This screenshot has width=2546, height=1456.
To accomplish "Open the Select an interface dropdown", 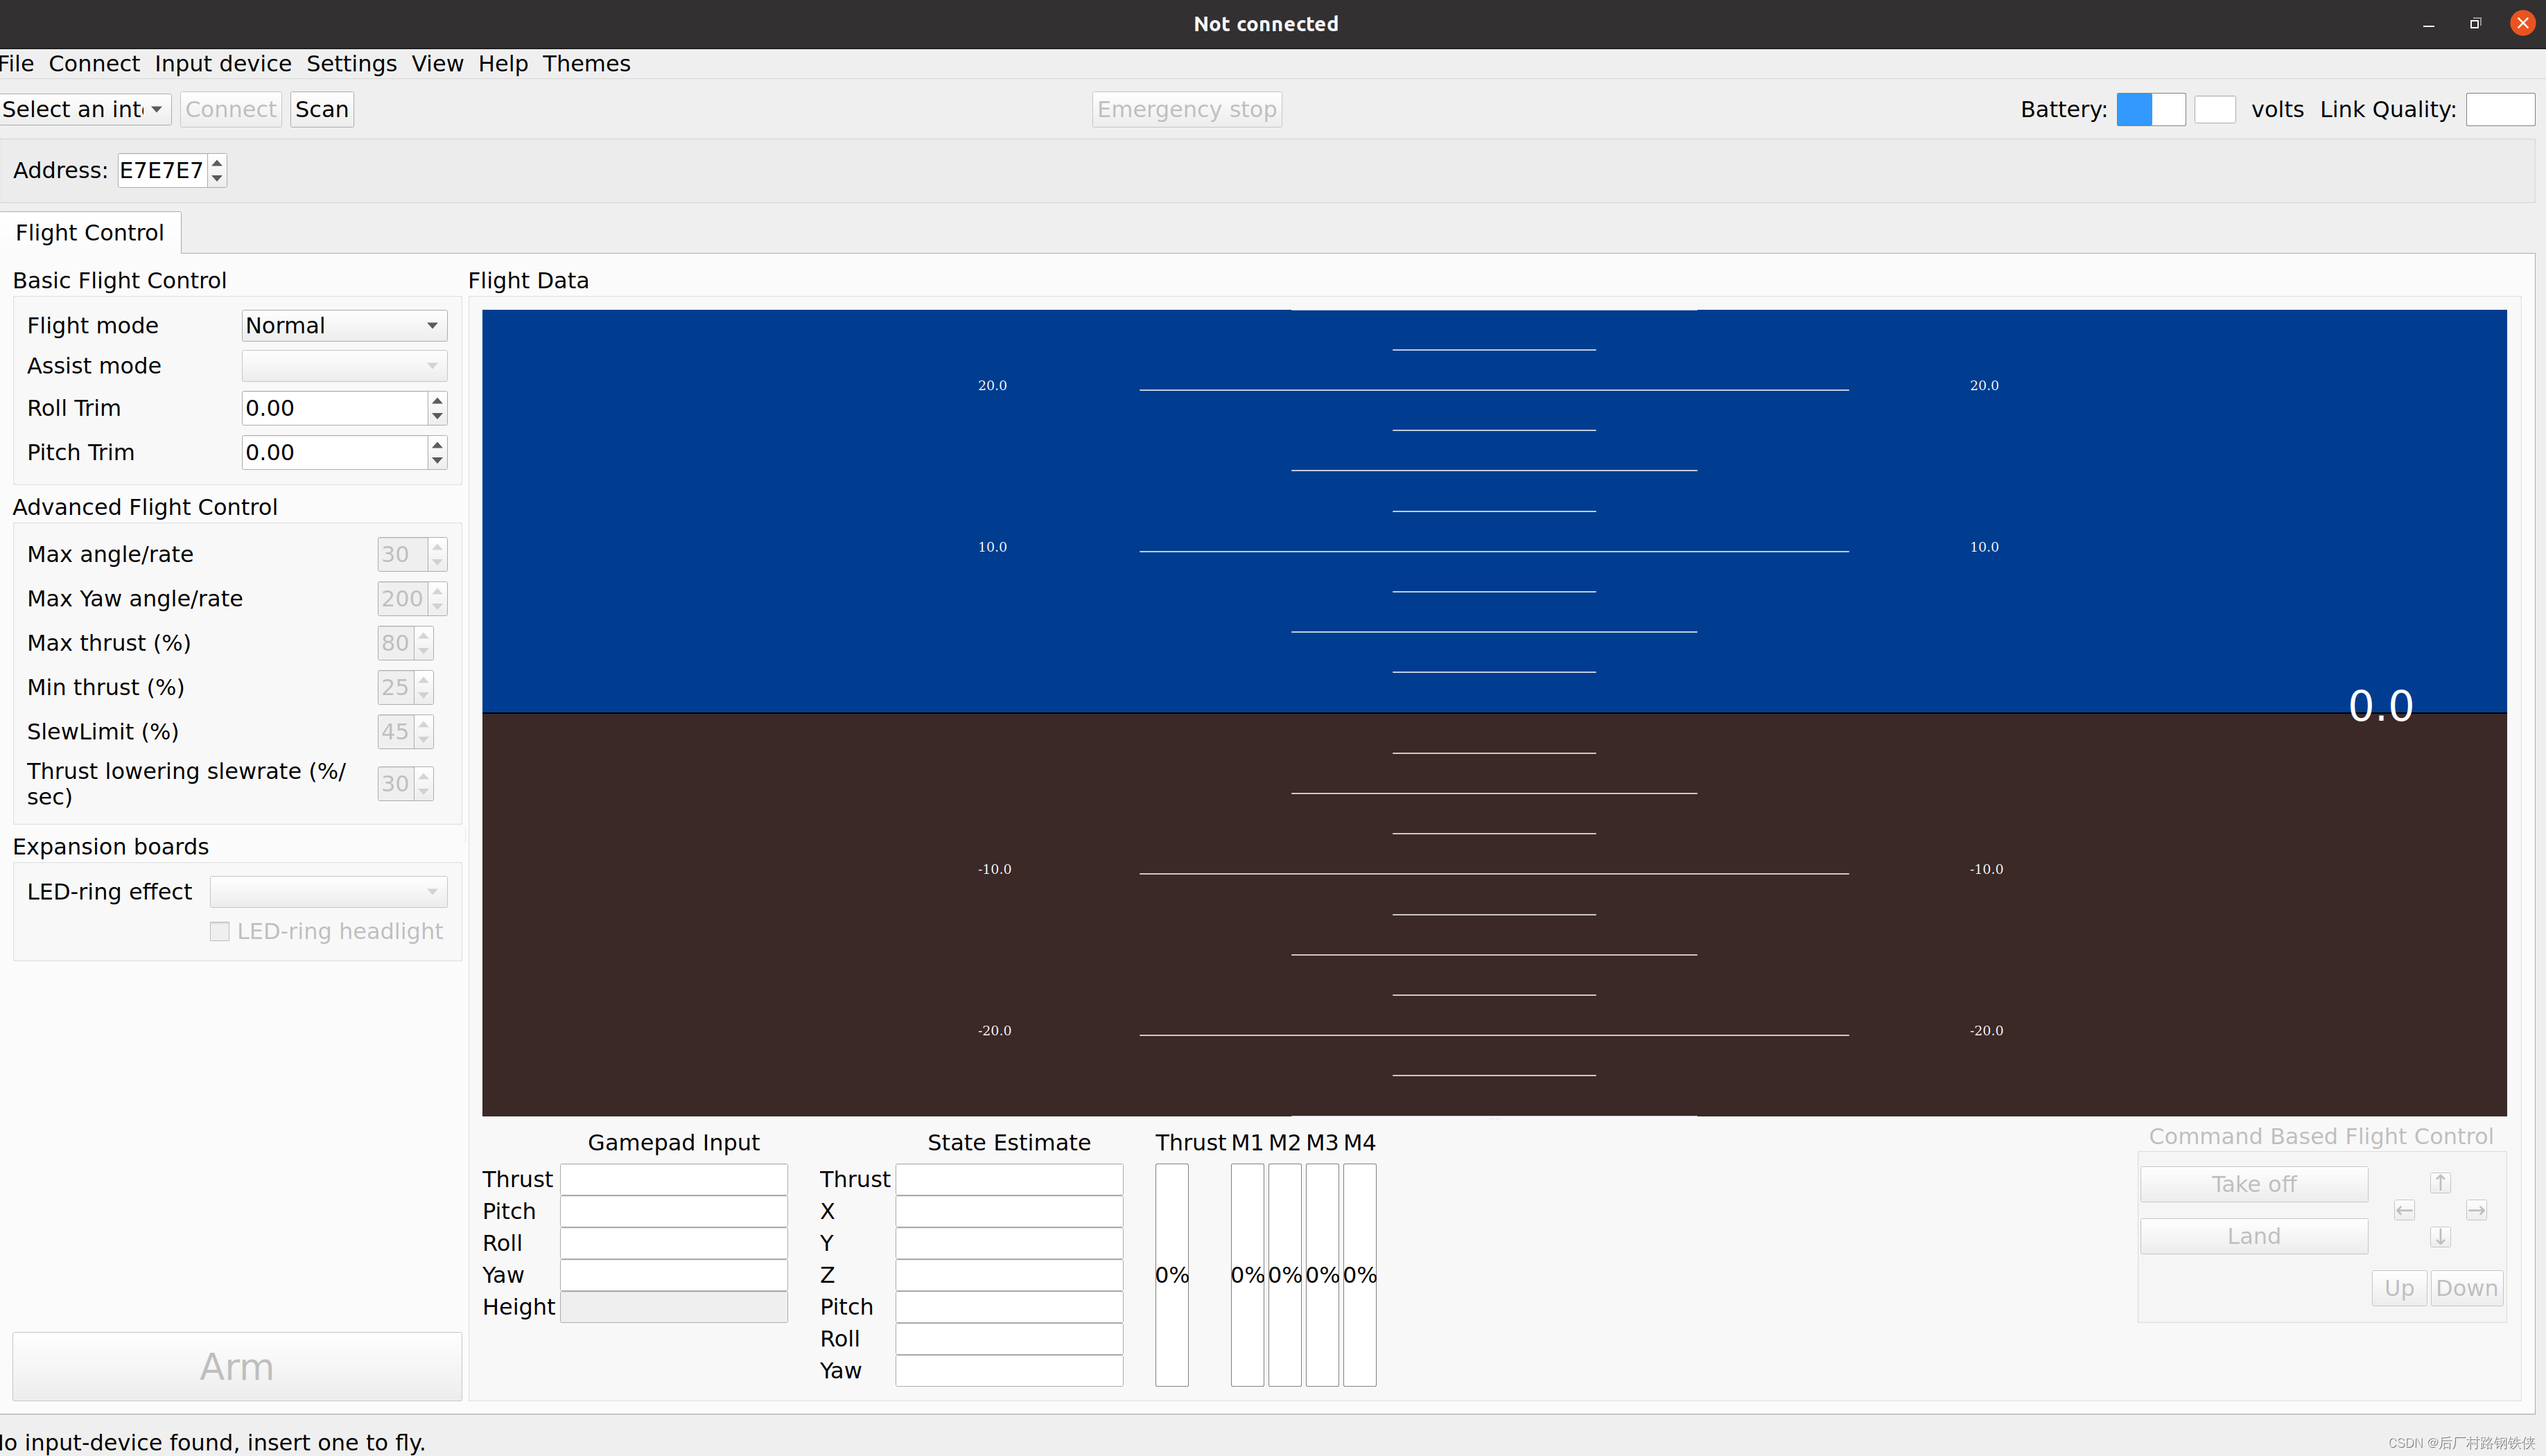I will tap(85, 109).
